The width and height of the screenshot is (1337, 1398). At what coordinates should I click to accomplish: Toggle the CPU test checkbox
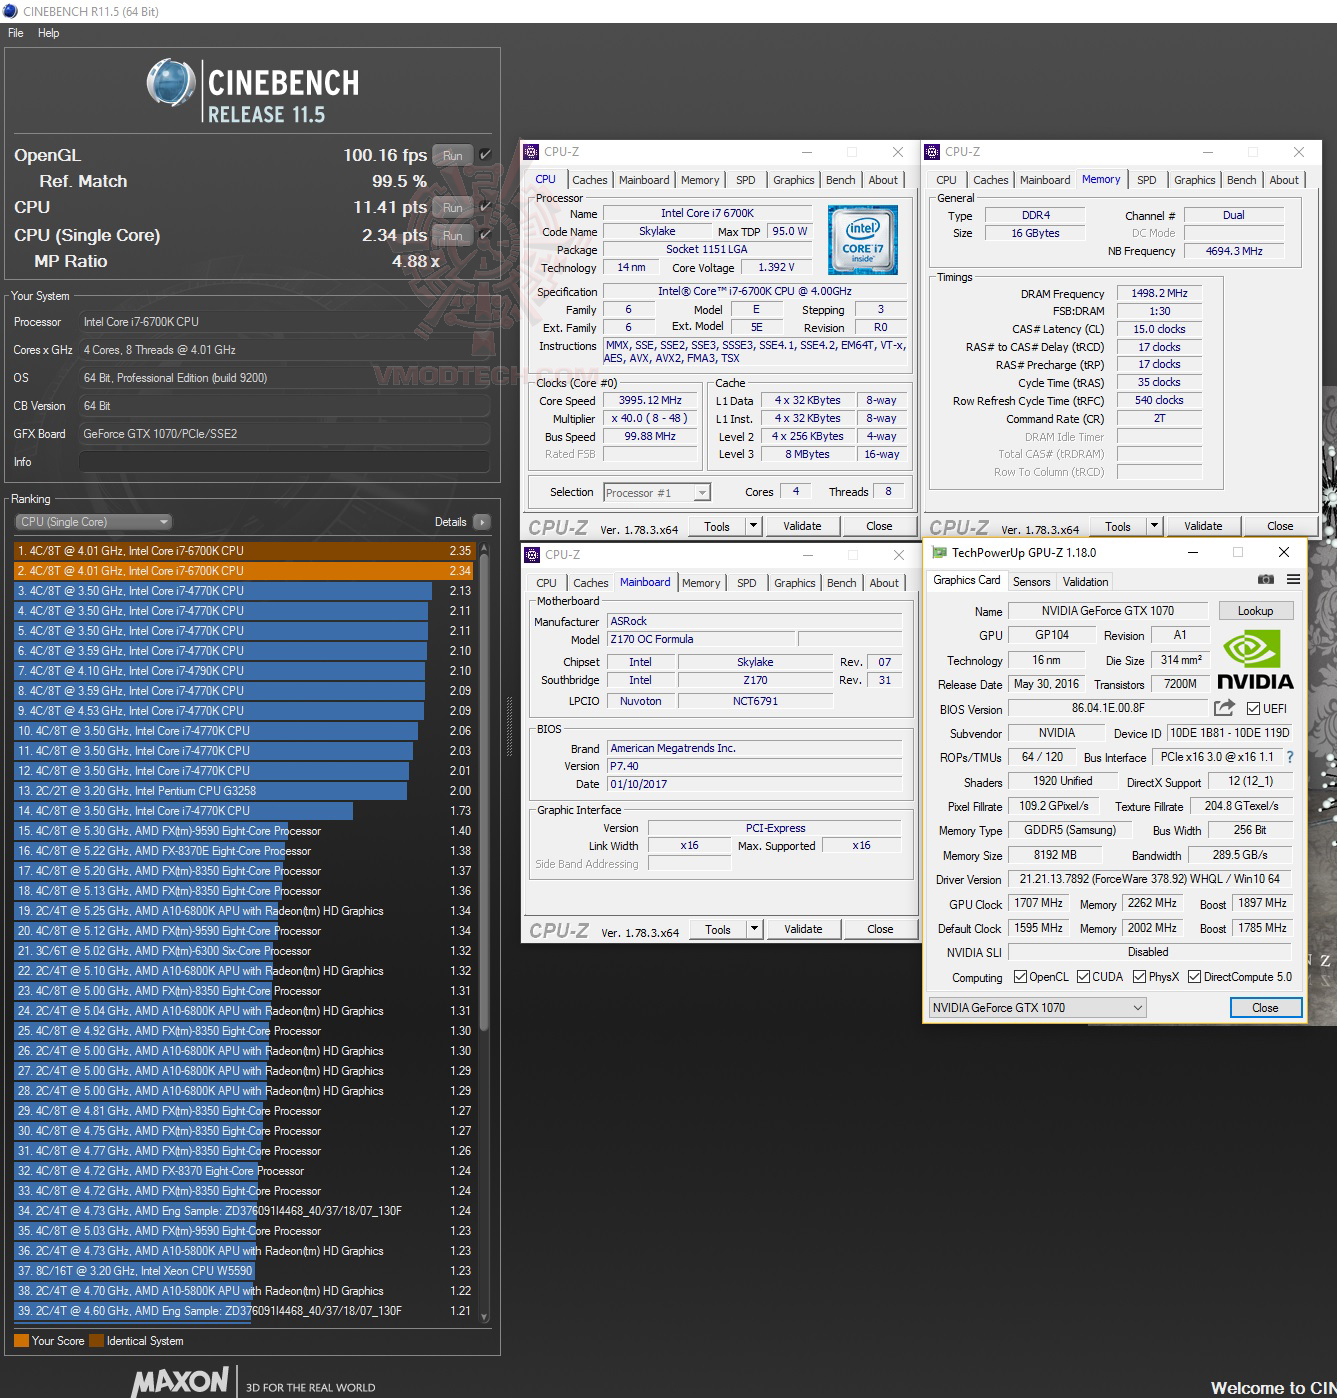coord(485,207)
